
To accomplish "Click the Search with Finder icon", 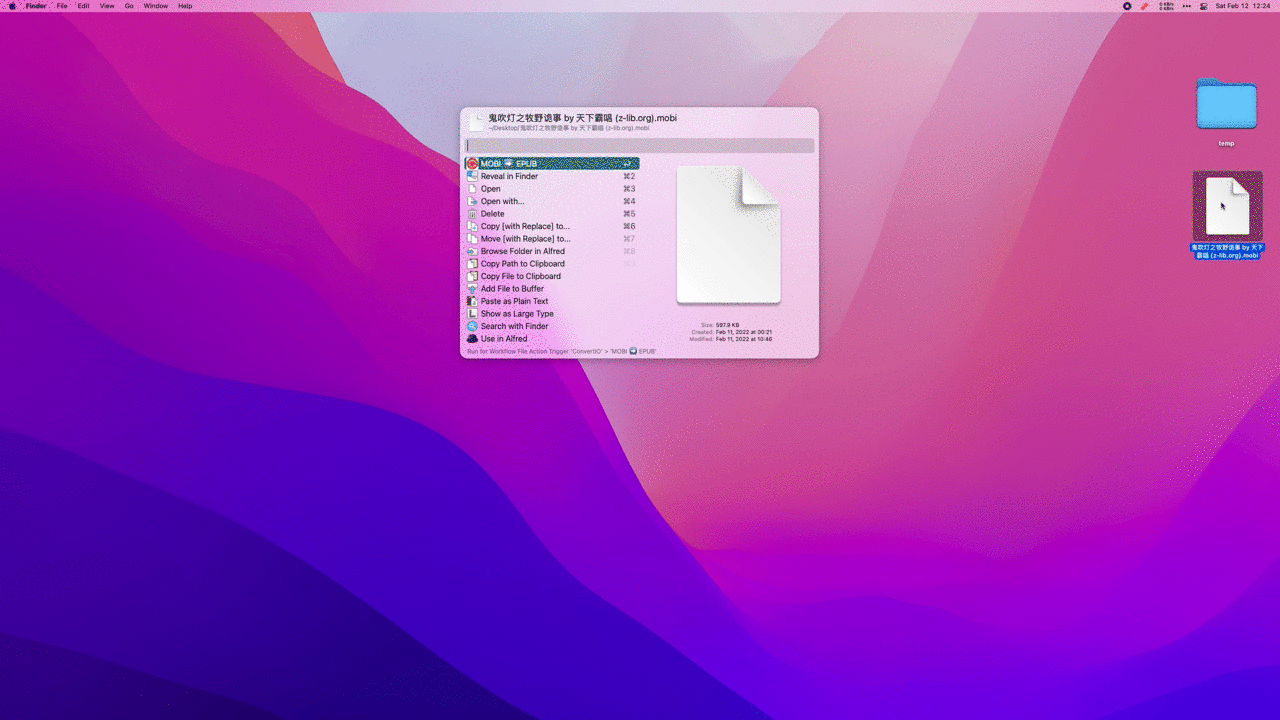I will click(x=472, y=326).
